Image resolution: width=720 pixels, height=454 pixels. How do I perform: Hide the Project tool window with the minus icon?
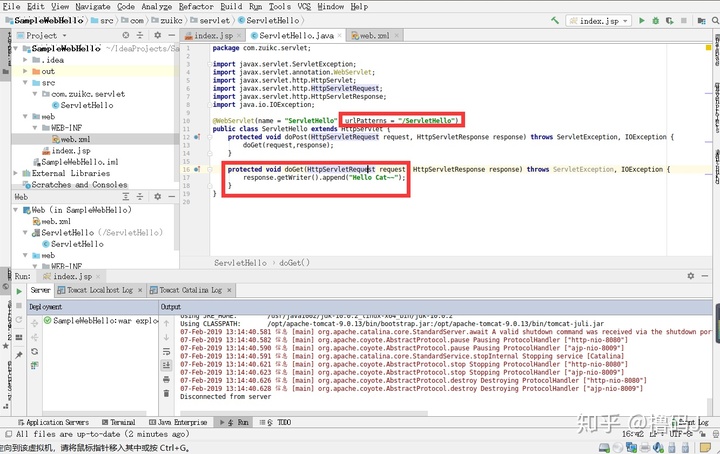point(172,35)
